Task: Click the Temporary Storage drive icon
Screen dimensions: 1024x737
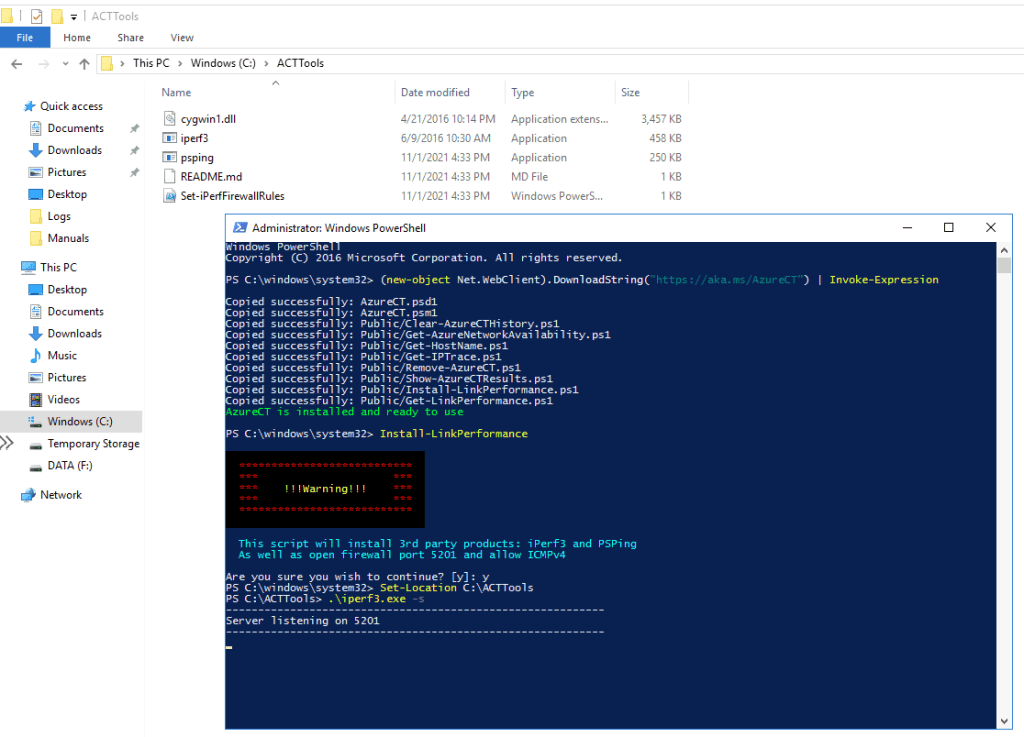Action: (36, 445)
